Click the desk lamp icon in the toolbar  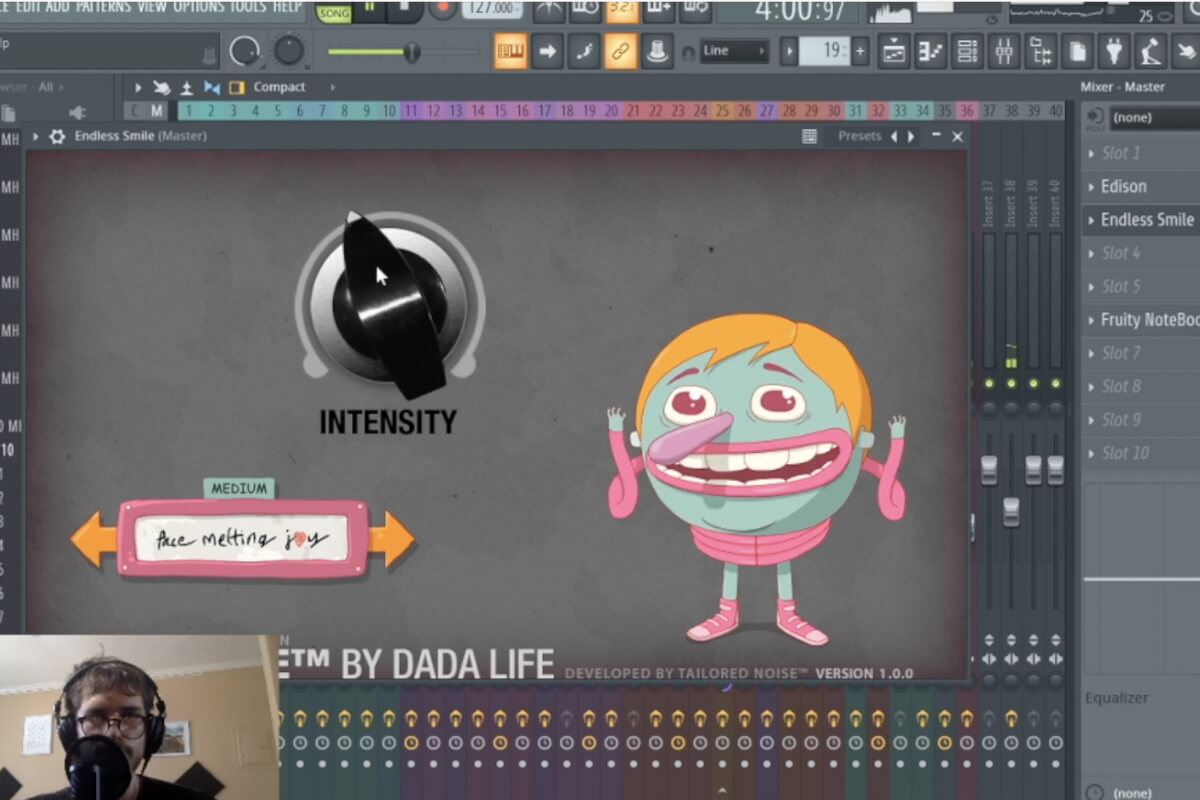(1150, 51)
